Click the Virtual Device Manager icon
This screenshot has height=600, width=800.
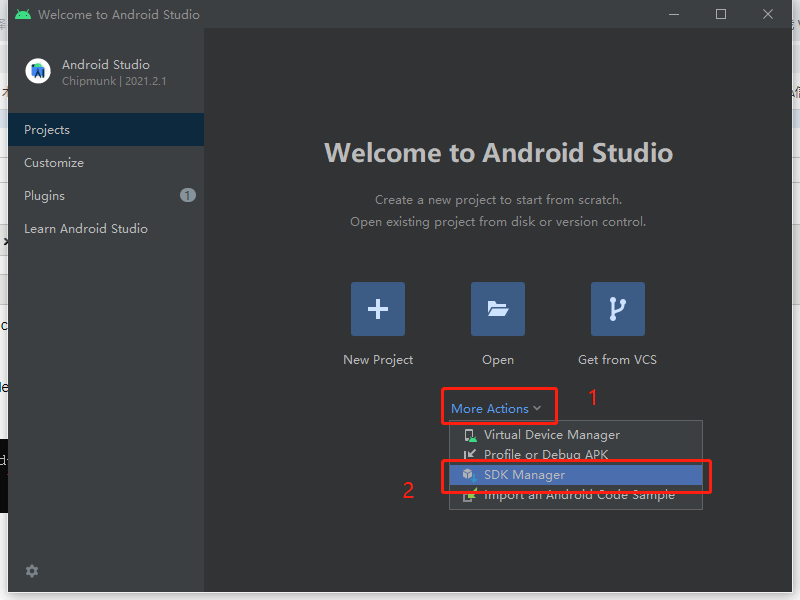[x=470, y=435]
